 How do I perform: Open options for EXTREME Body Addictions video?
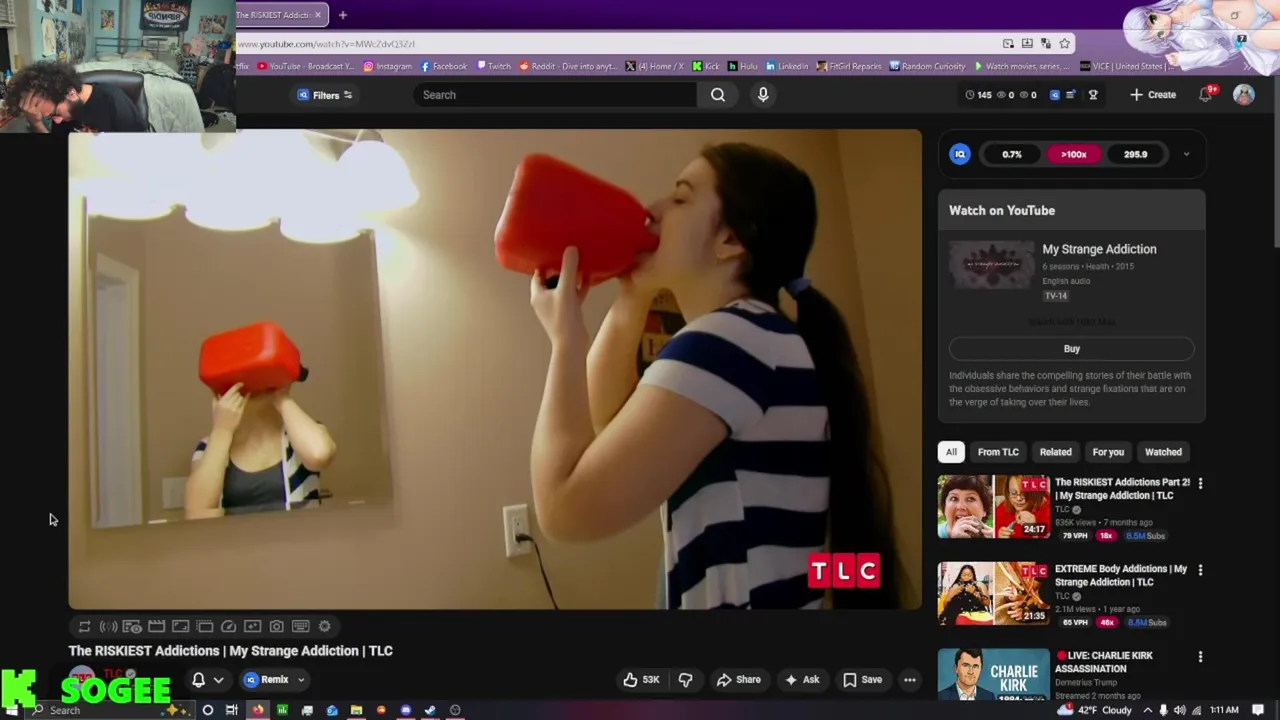point(1200,570)
